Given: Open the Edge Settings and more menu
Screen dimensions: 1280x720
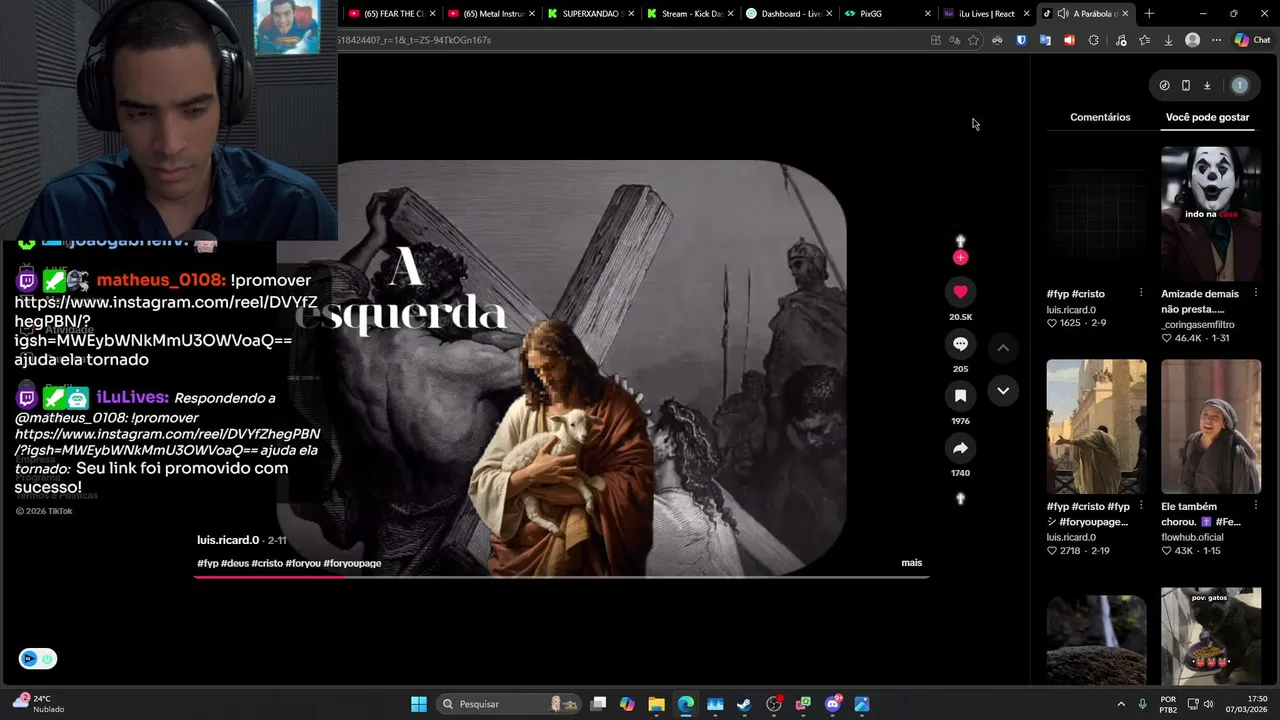Looking at the screenshot, I should 1216,40.
